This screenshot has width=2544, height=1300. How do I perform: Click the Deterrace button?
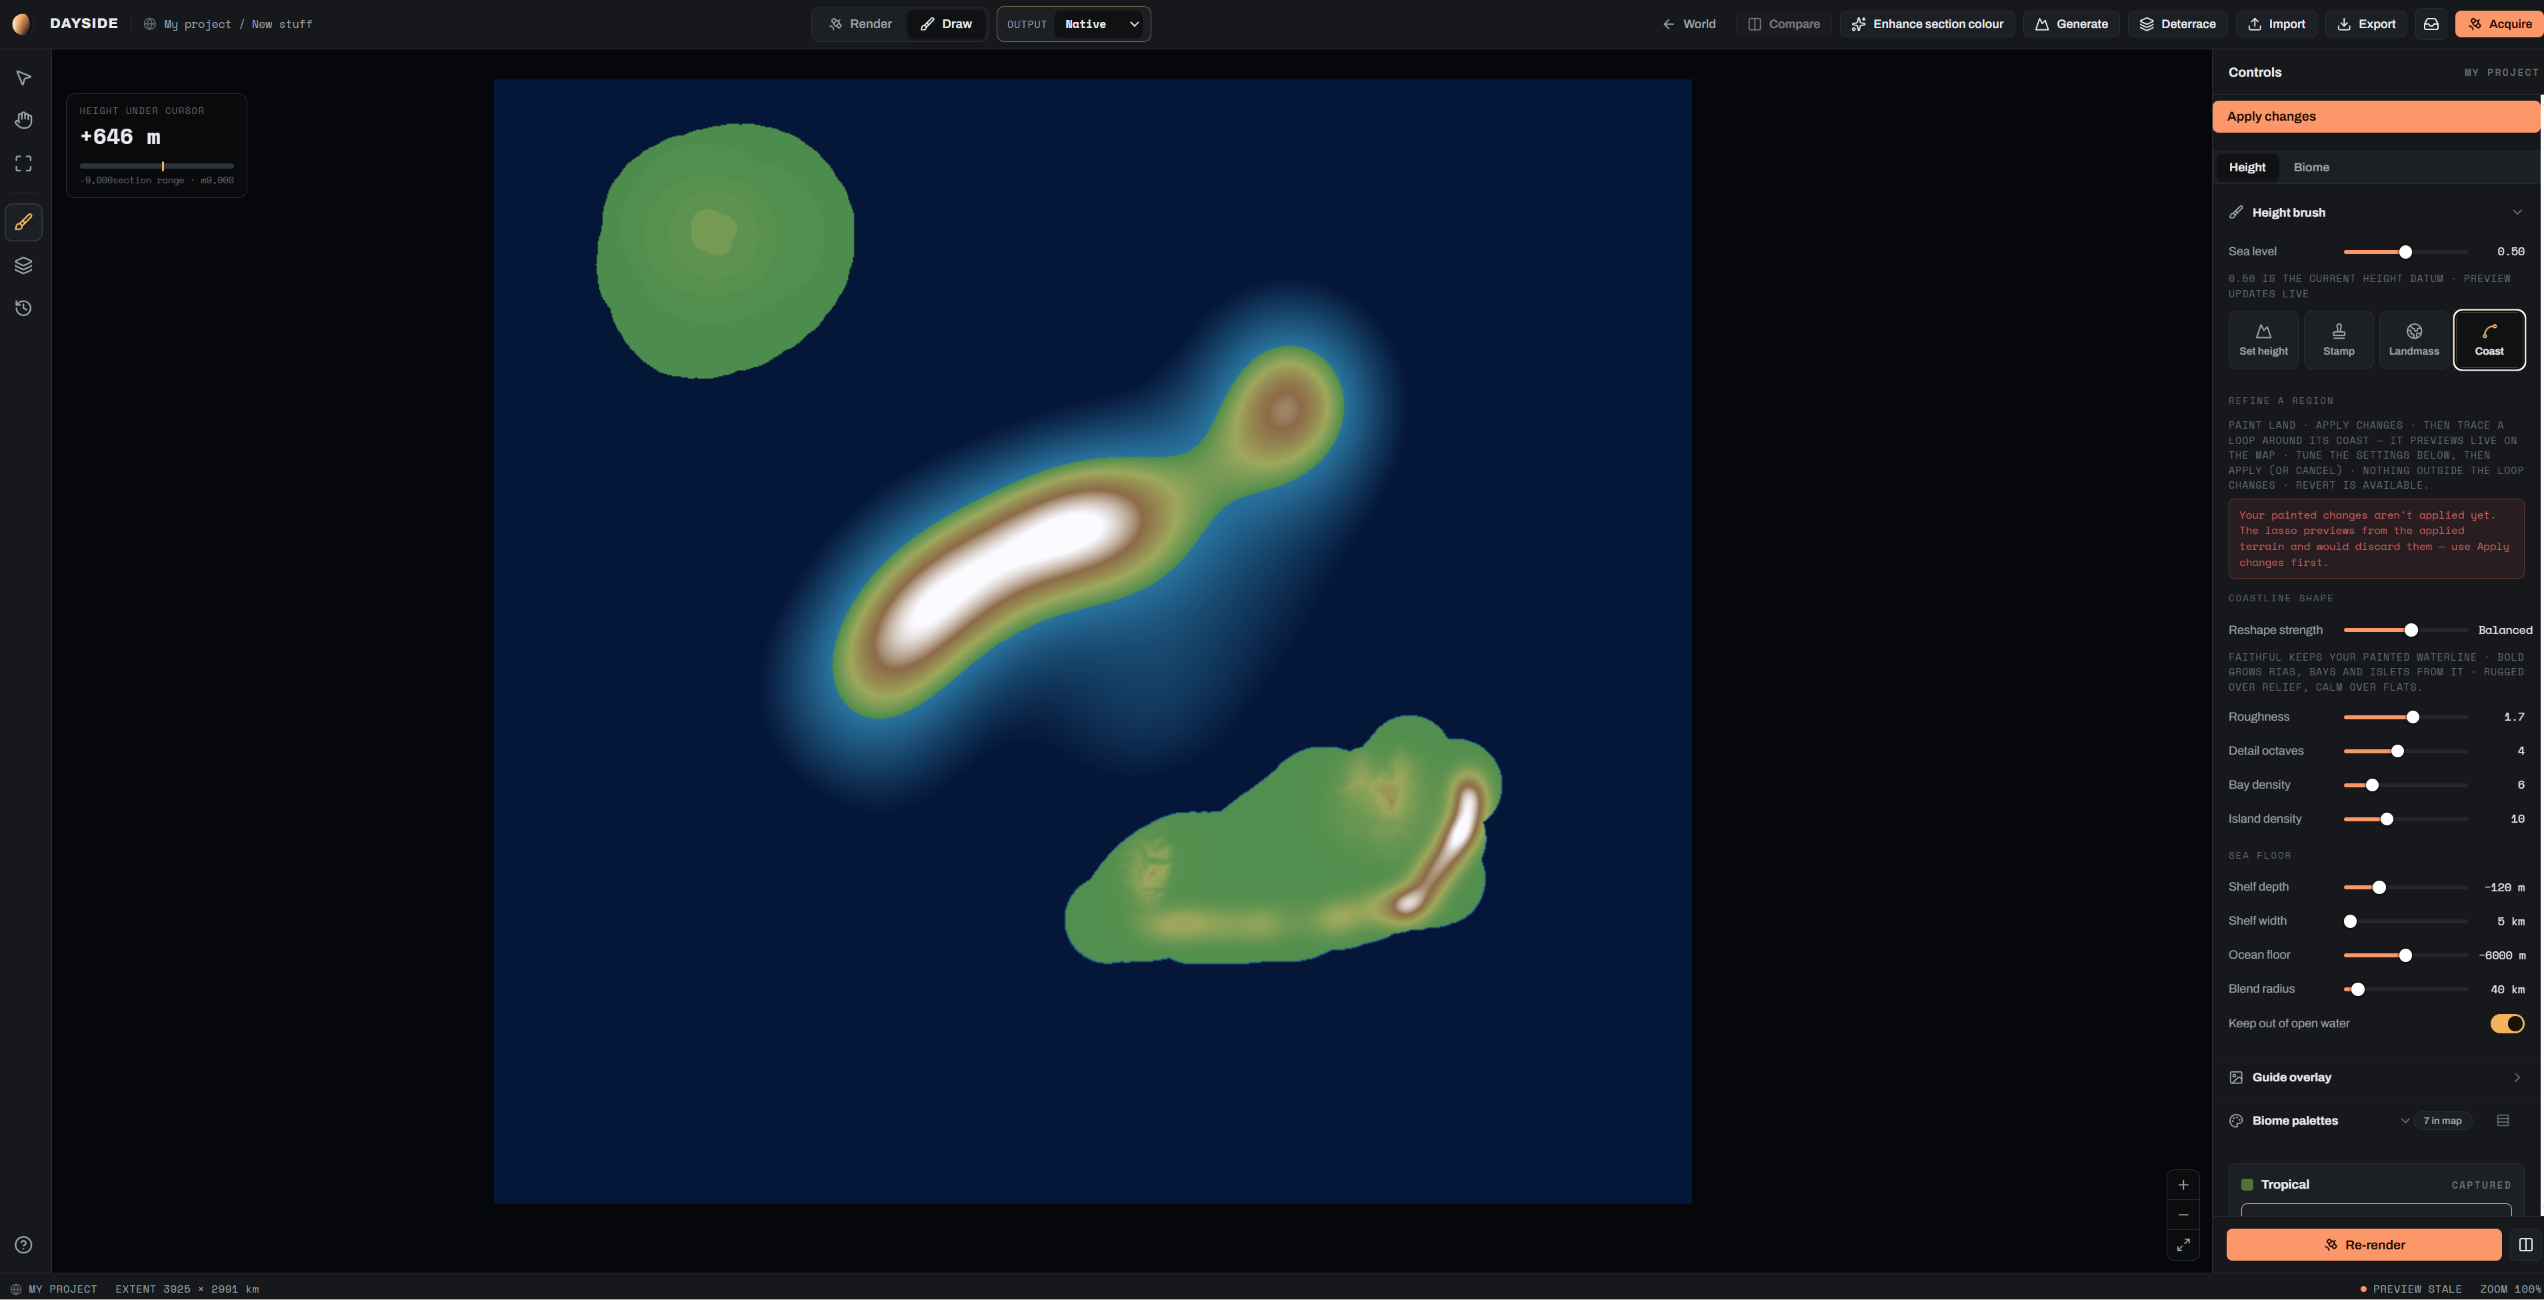click(2177, 24)
